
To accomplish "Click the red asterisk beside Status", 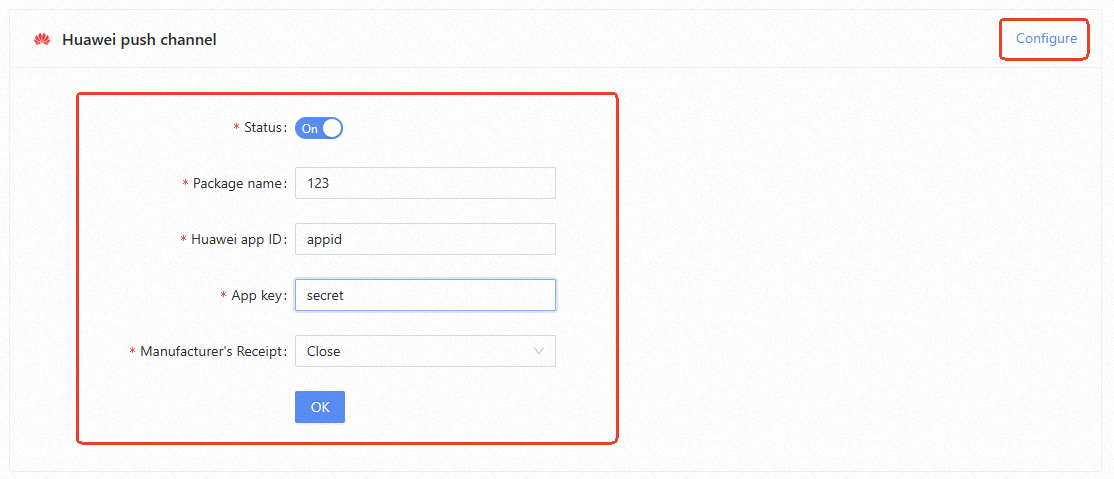I will [x=236, y=128].
